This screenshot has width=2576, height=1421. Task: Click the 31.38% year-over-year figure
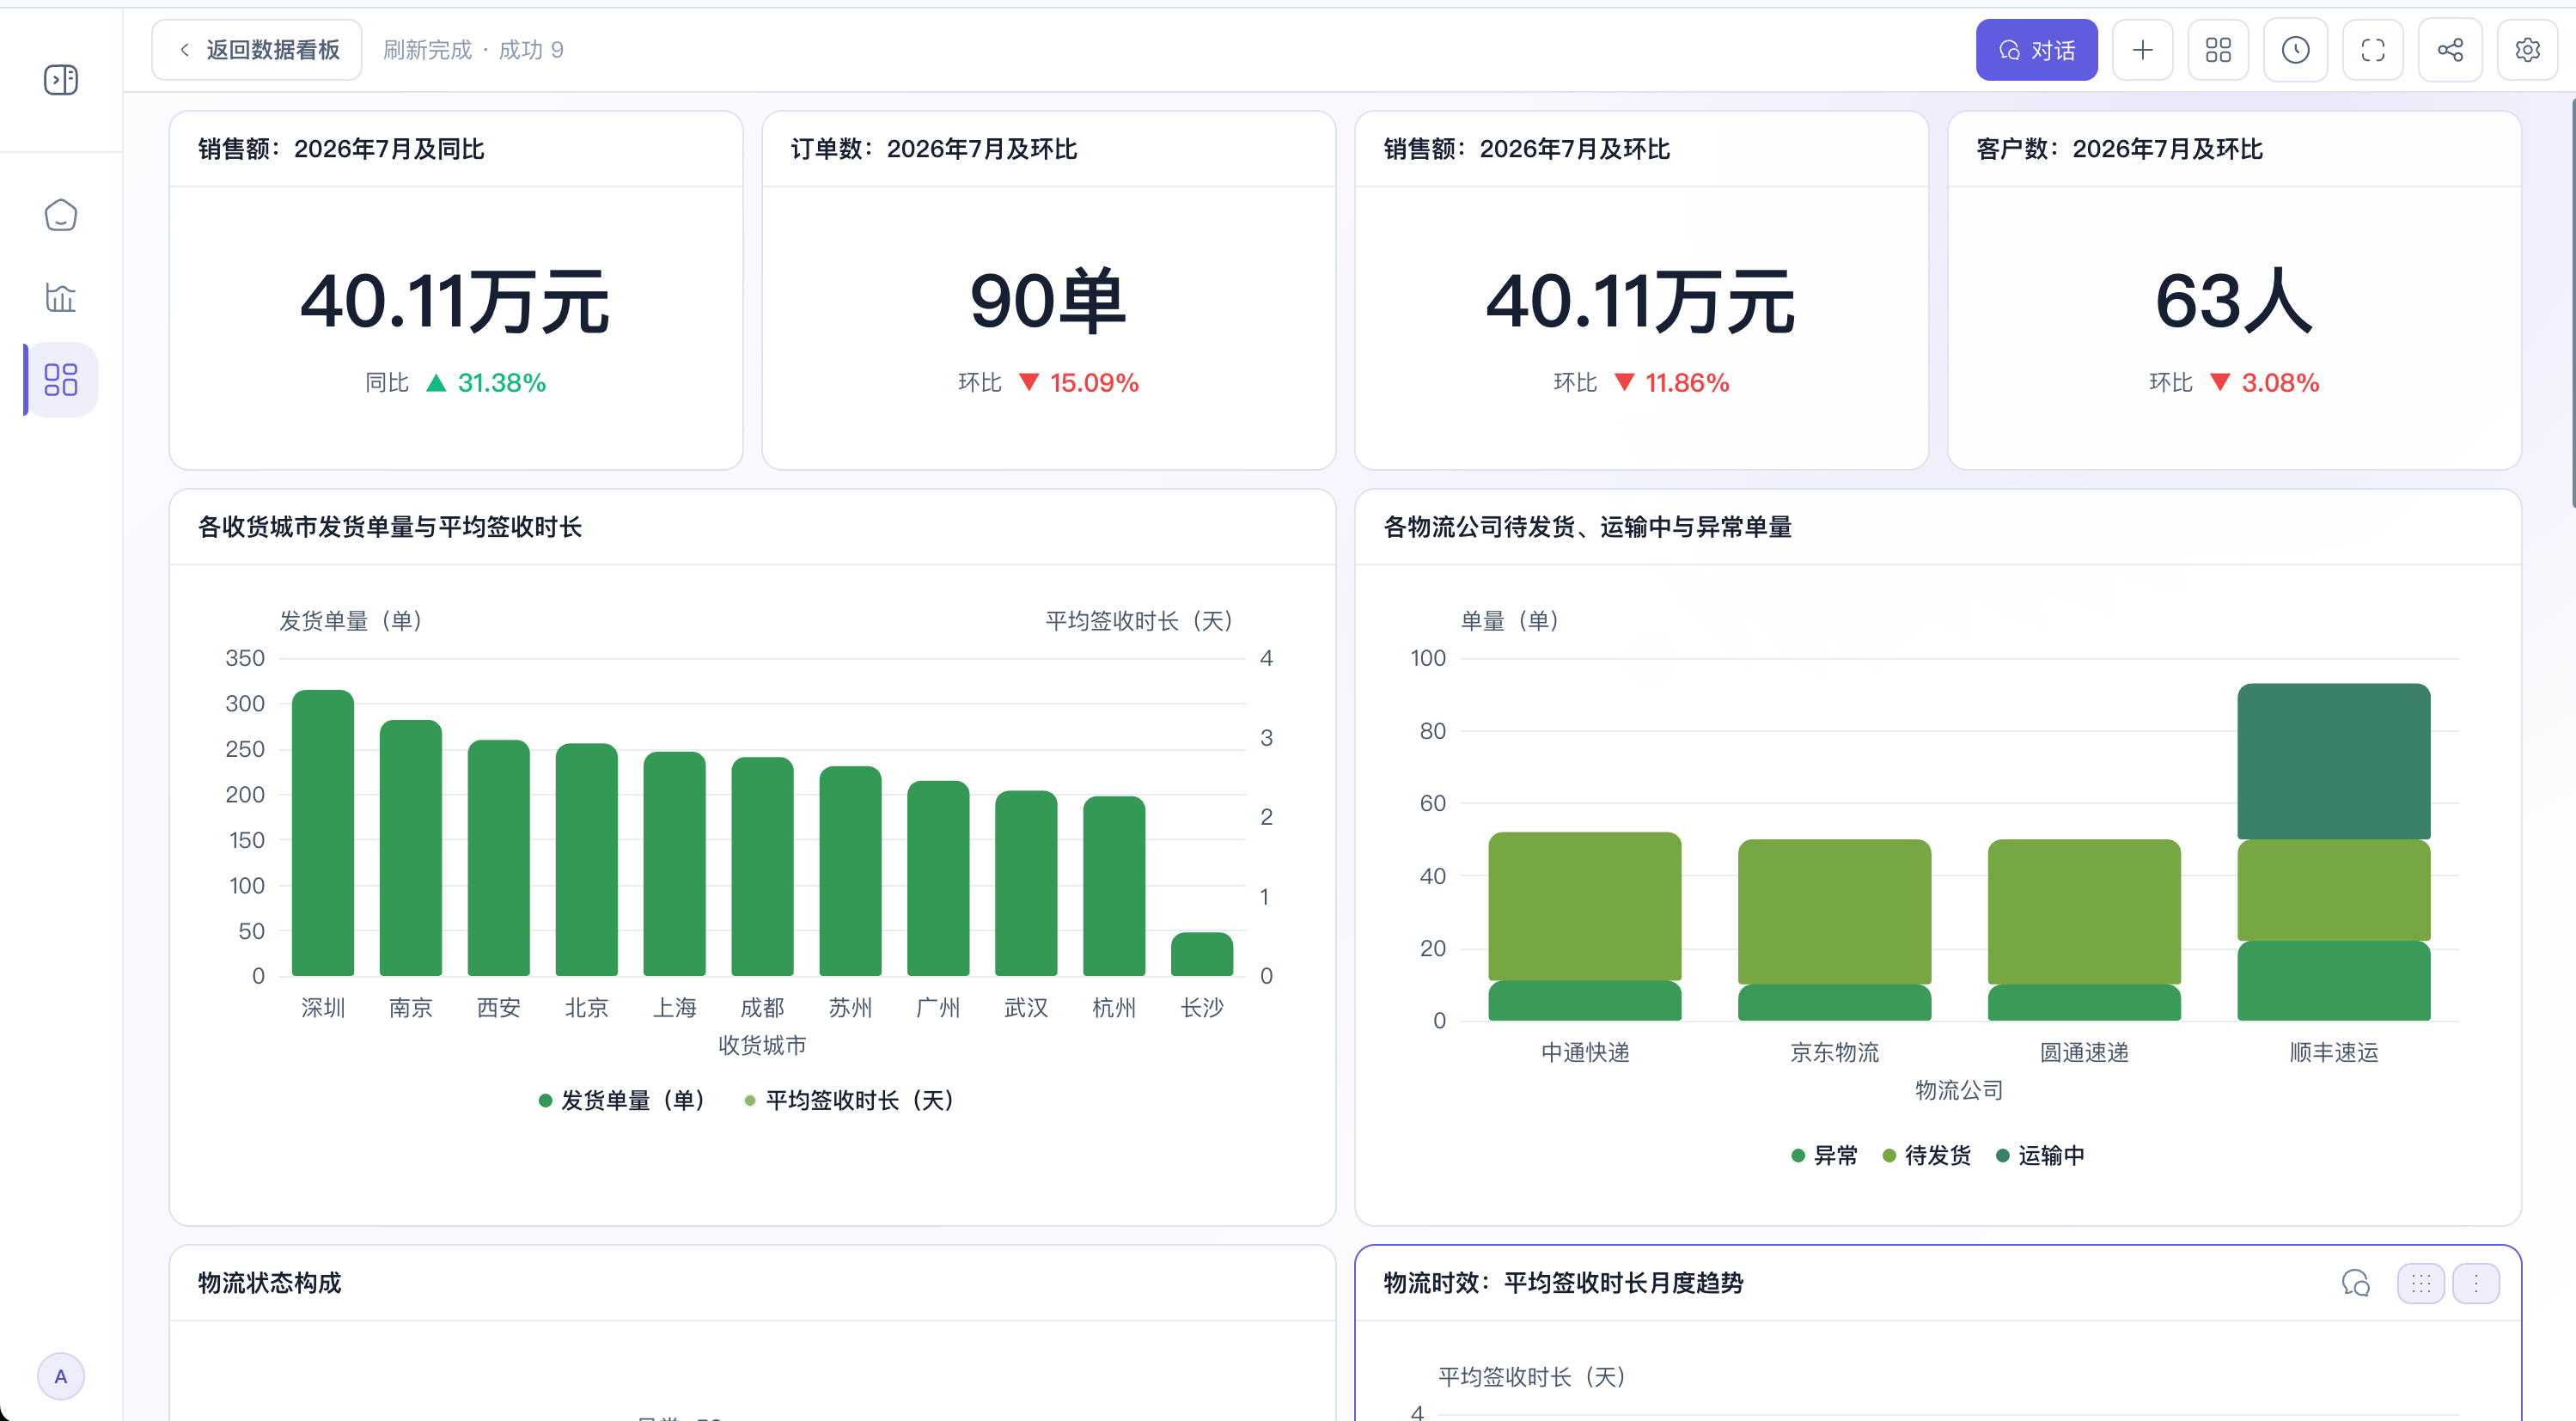tap(502, 383)
